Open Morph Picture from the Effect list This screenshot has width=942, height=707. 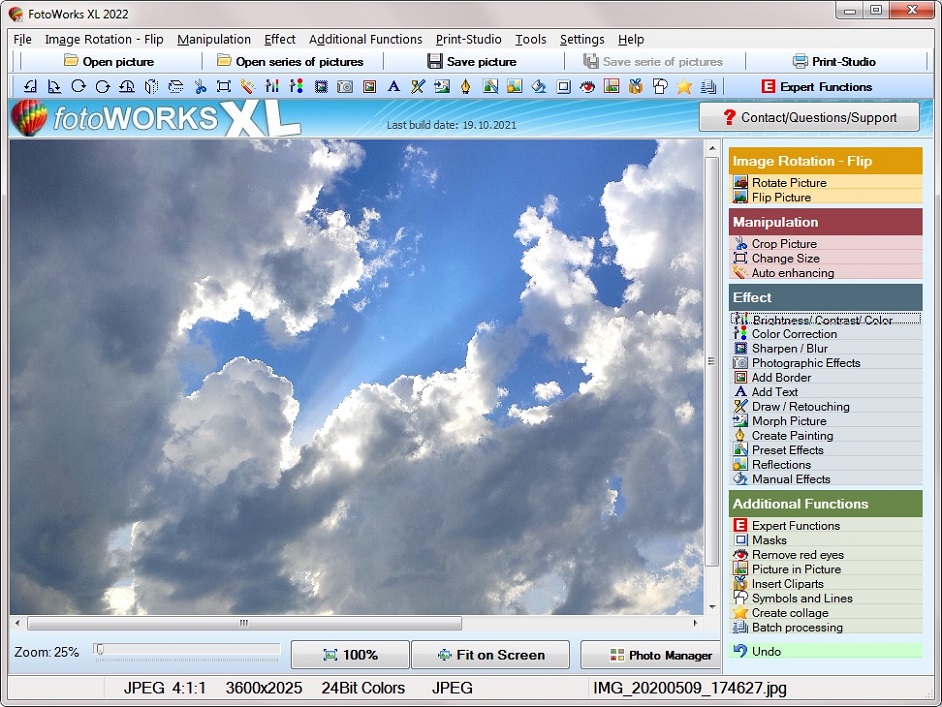[788, 421]
